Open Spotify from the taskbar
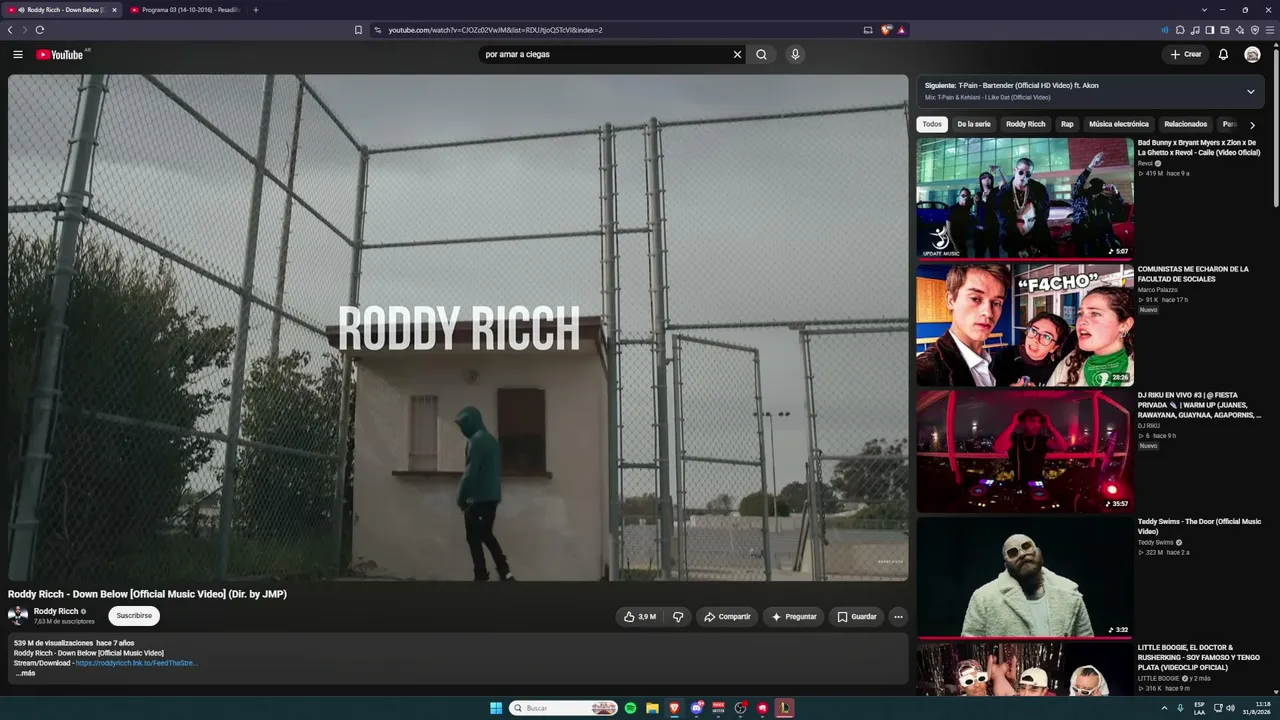Image resolution: width=1280 pixels, height=720 pixels. coord(630,708)
